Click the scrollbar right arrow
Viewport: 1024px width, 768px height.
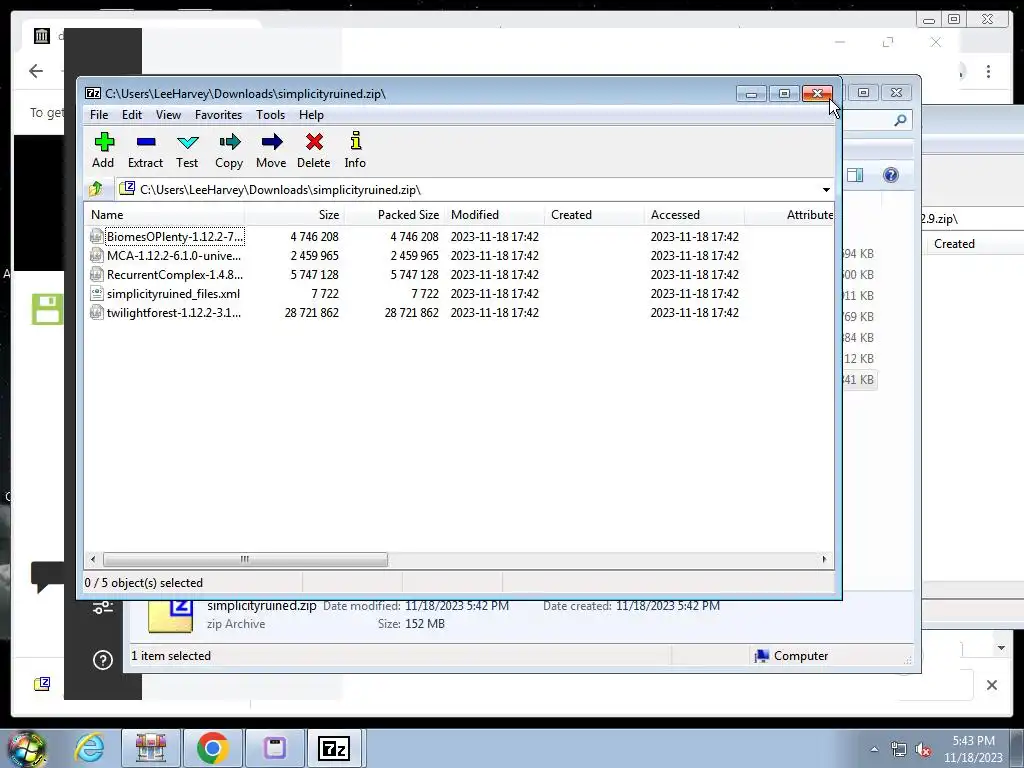tap(824, 560)
